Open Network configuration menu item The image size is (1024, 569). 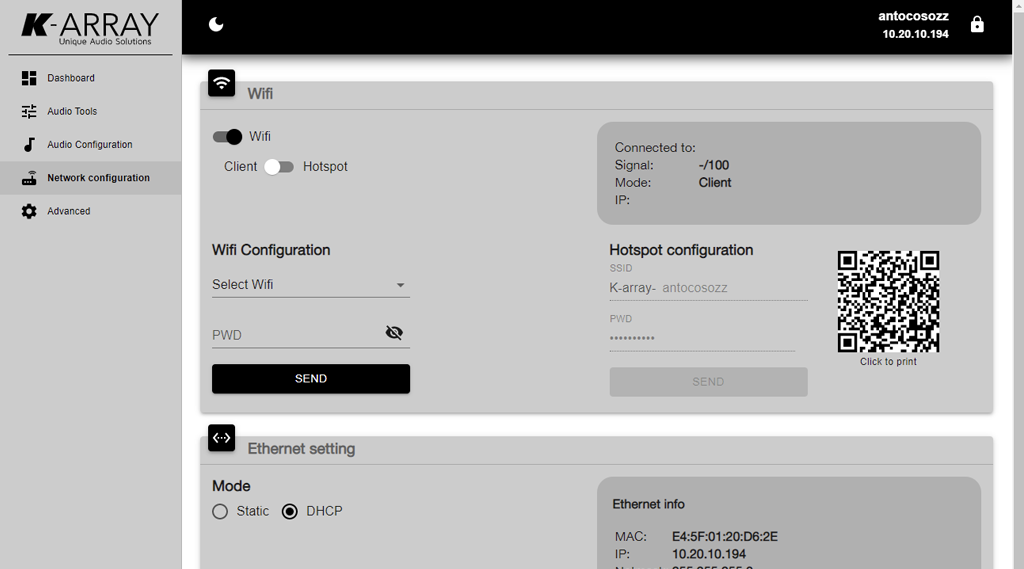tap(98, 178)
